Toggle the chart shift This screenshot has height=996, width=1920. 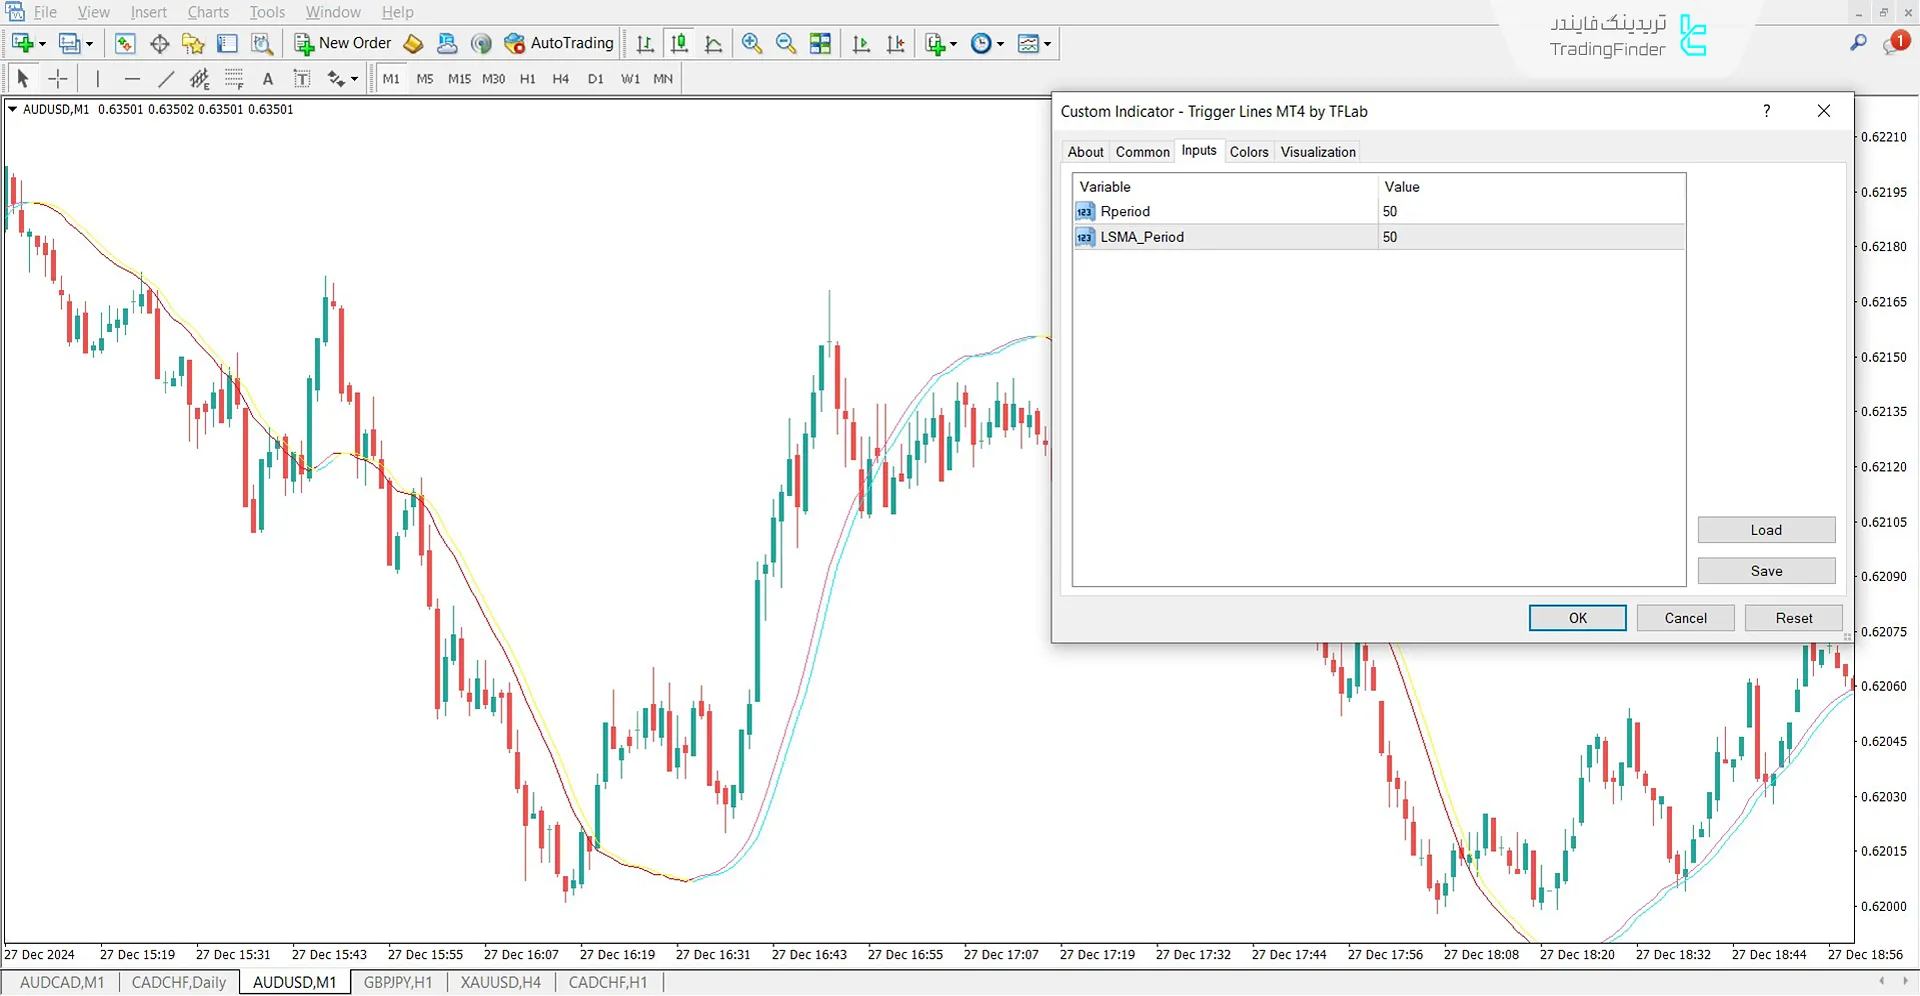click(896, 43)
